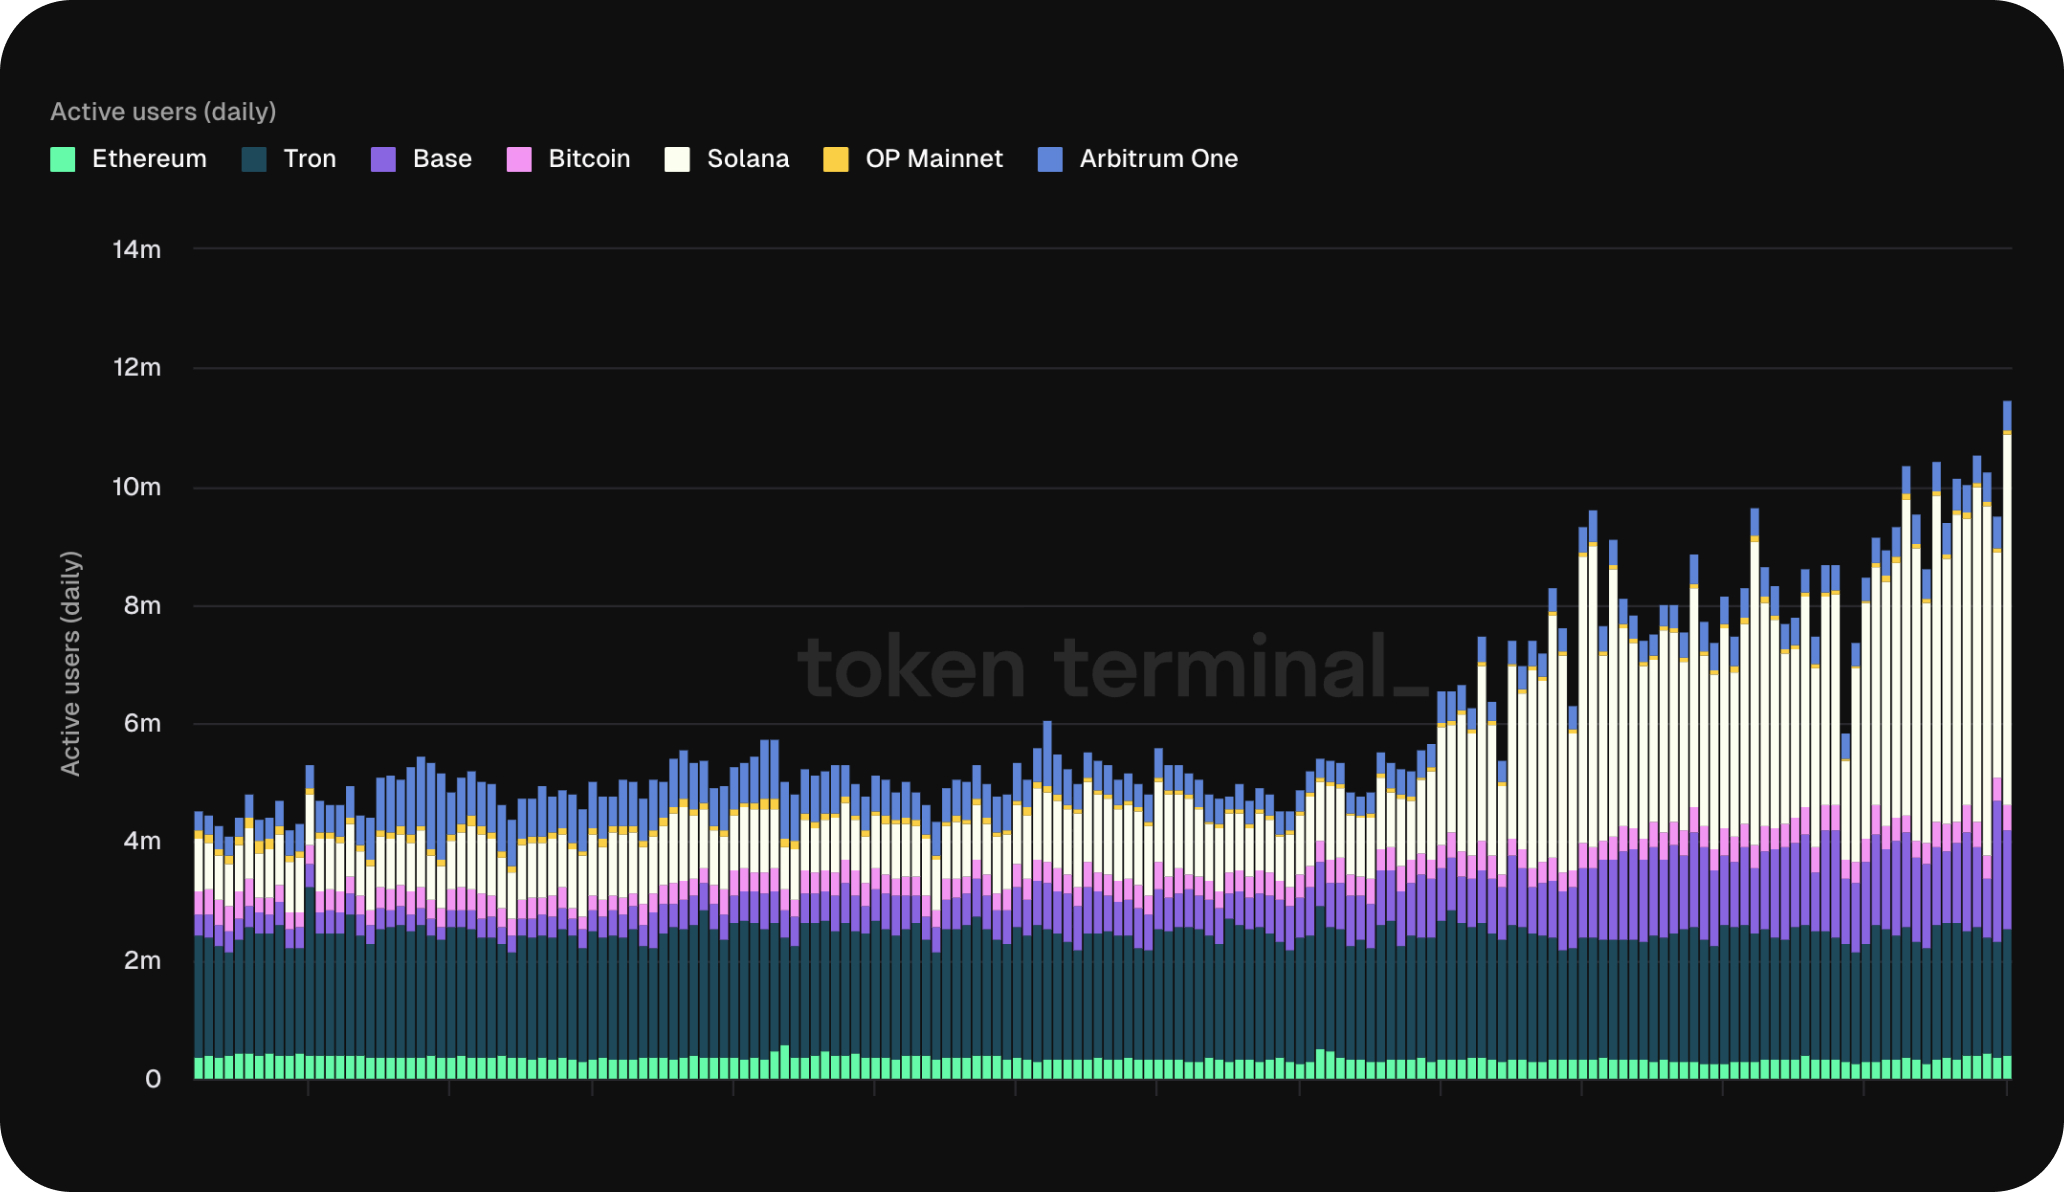The height and width of the screenshot is (1192, 2064).
Task: Click the Ethereum legend color swatch
Action: click(61, 158)
